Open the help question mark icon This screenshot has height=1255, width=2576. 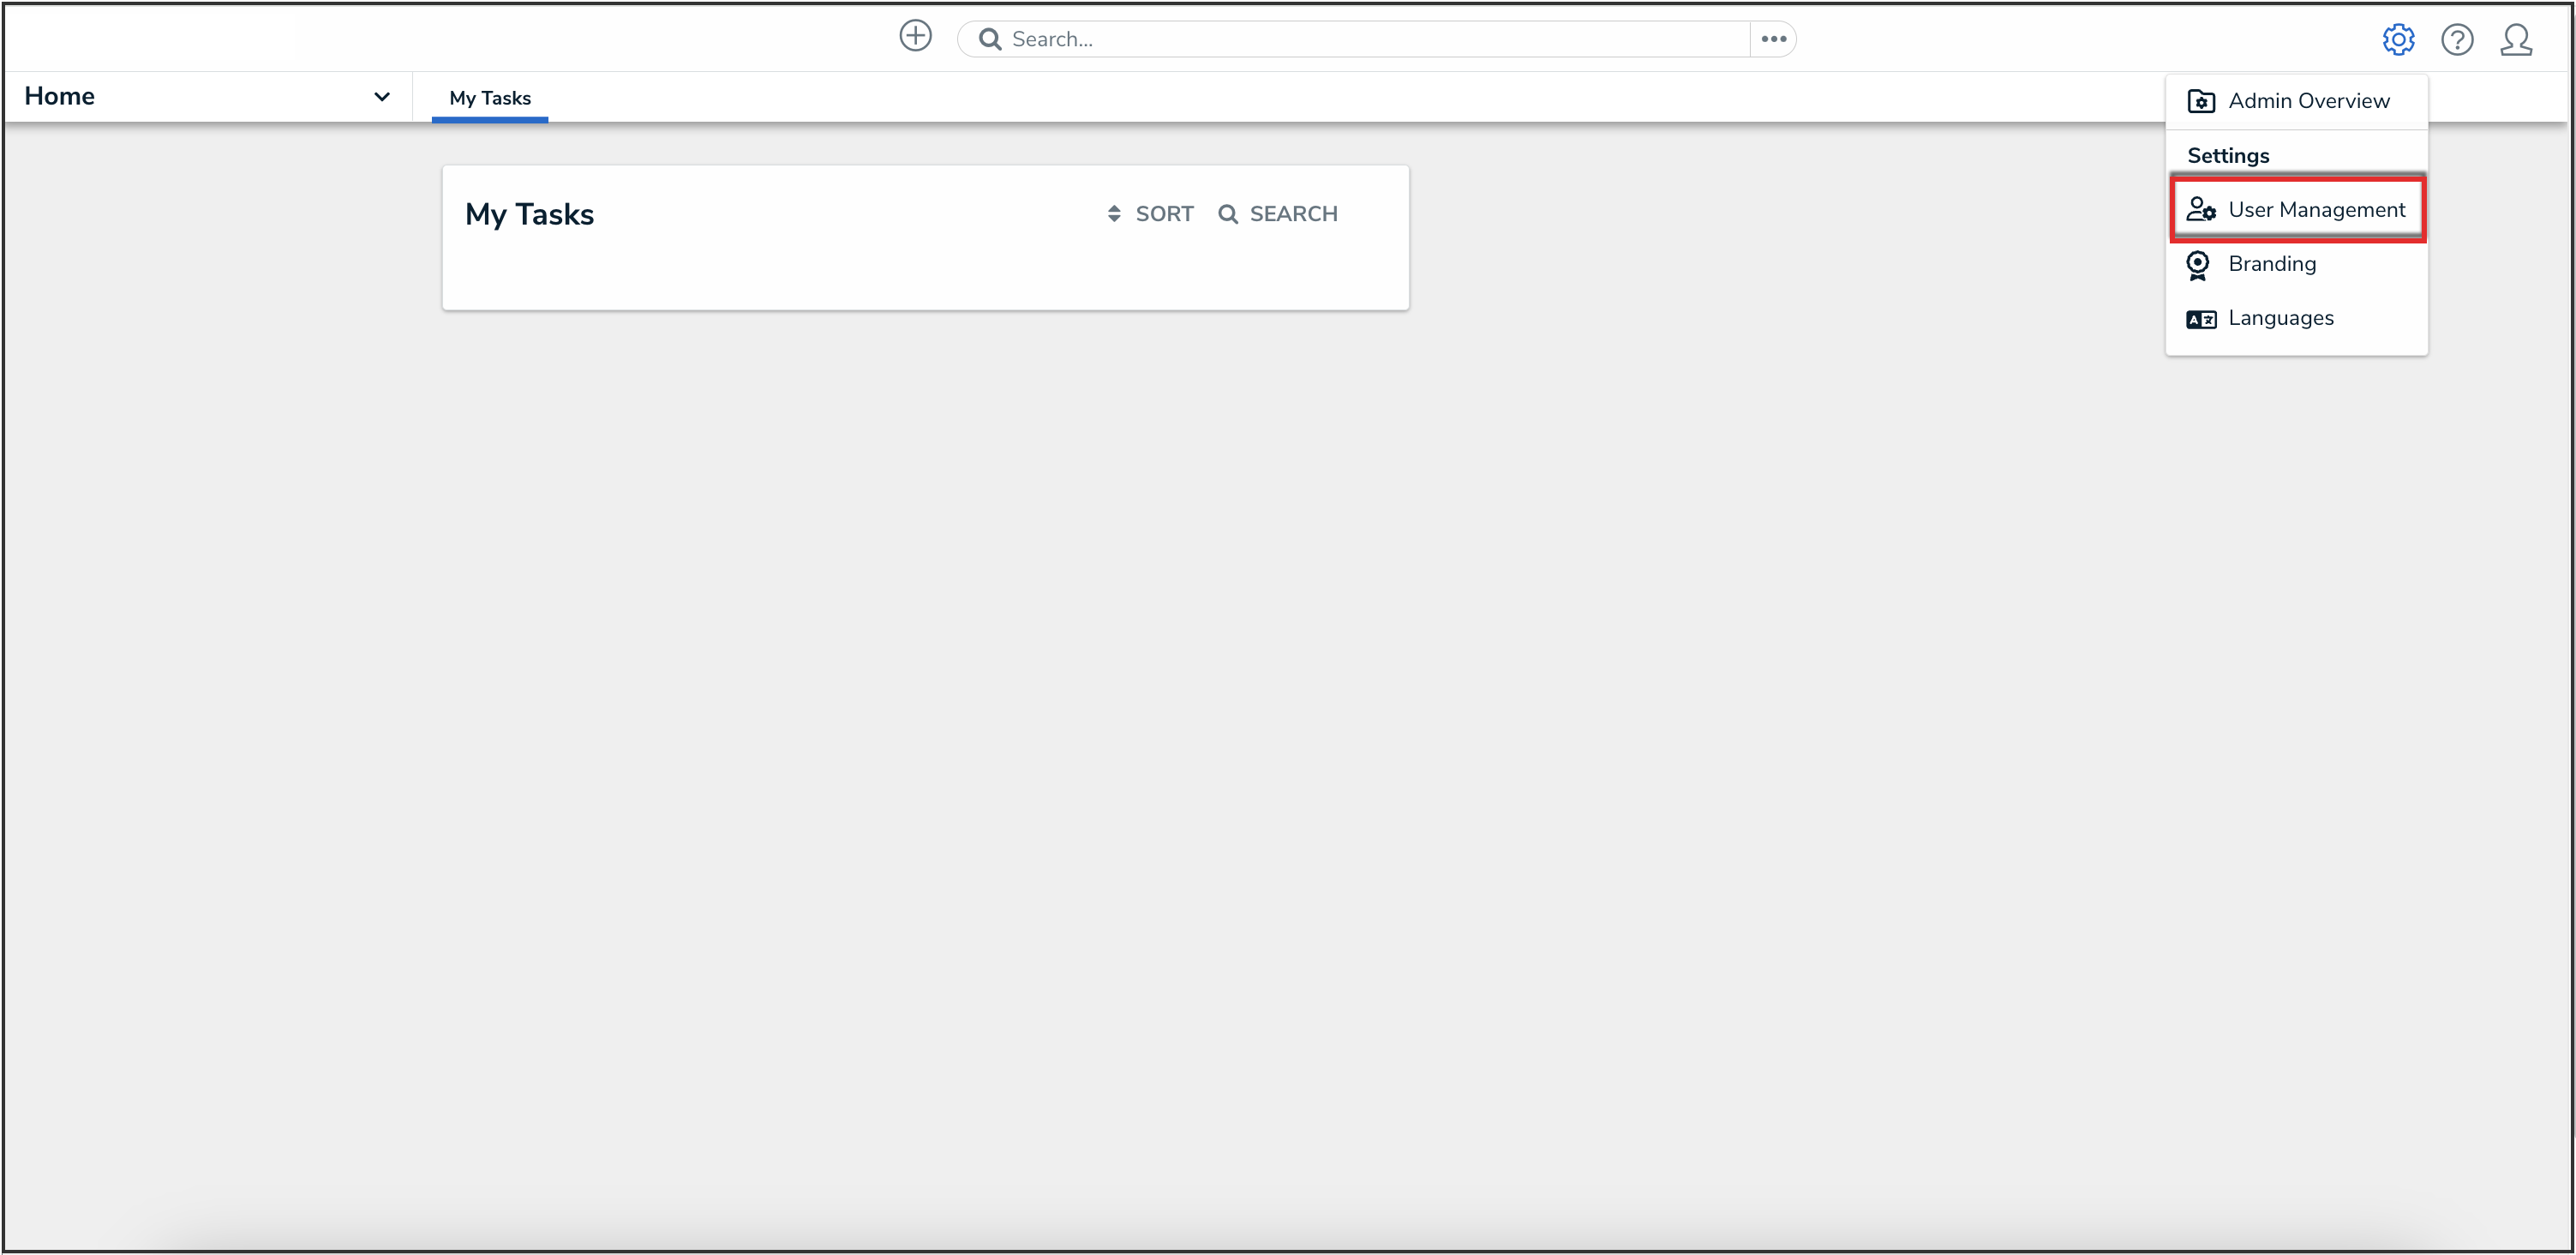tap(2456, 40)
